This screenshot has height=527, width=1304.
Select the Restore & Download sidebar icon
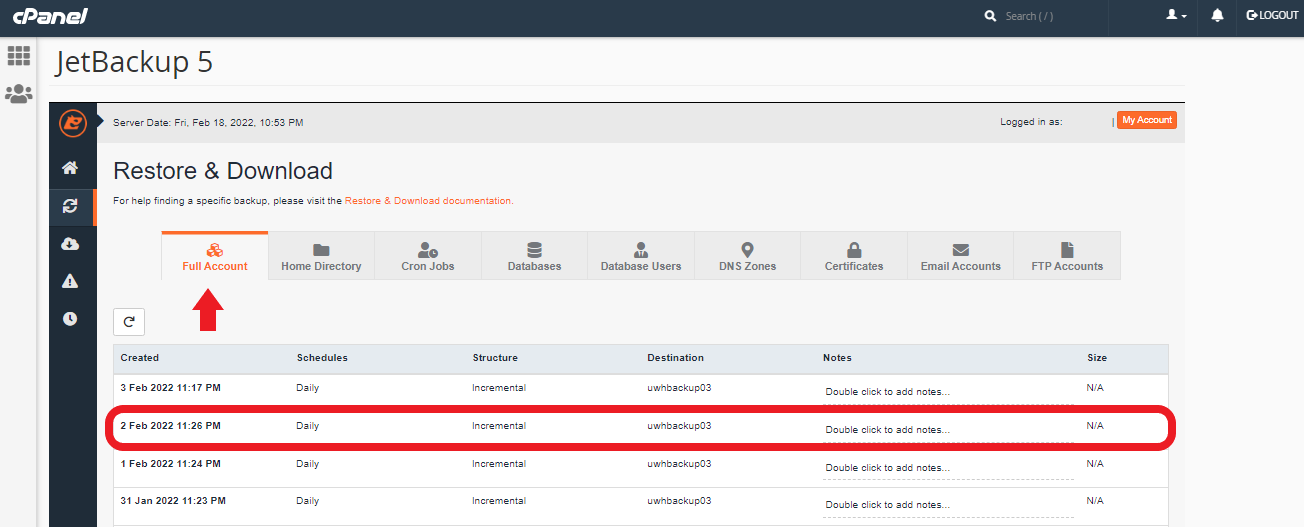pos(70,206)
